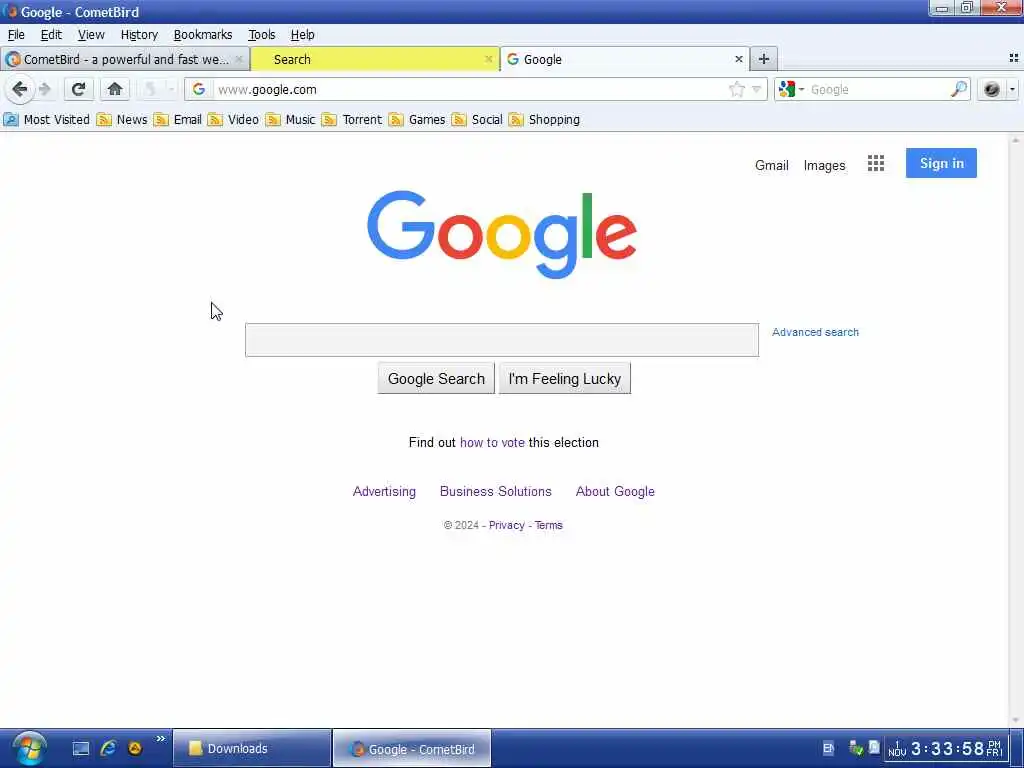
Task: Switch to the CometBird tab
Action: pyautogui.click(x=125, y=59)
